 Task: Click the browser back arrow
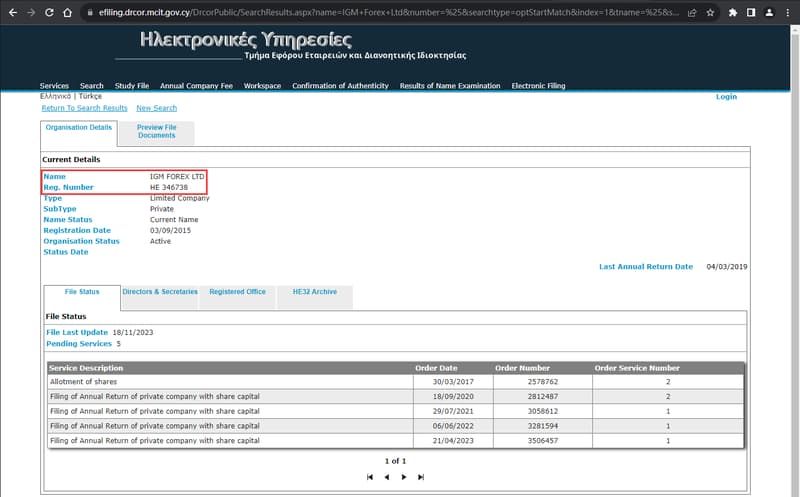13,12
